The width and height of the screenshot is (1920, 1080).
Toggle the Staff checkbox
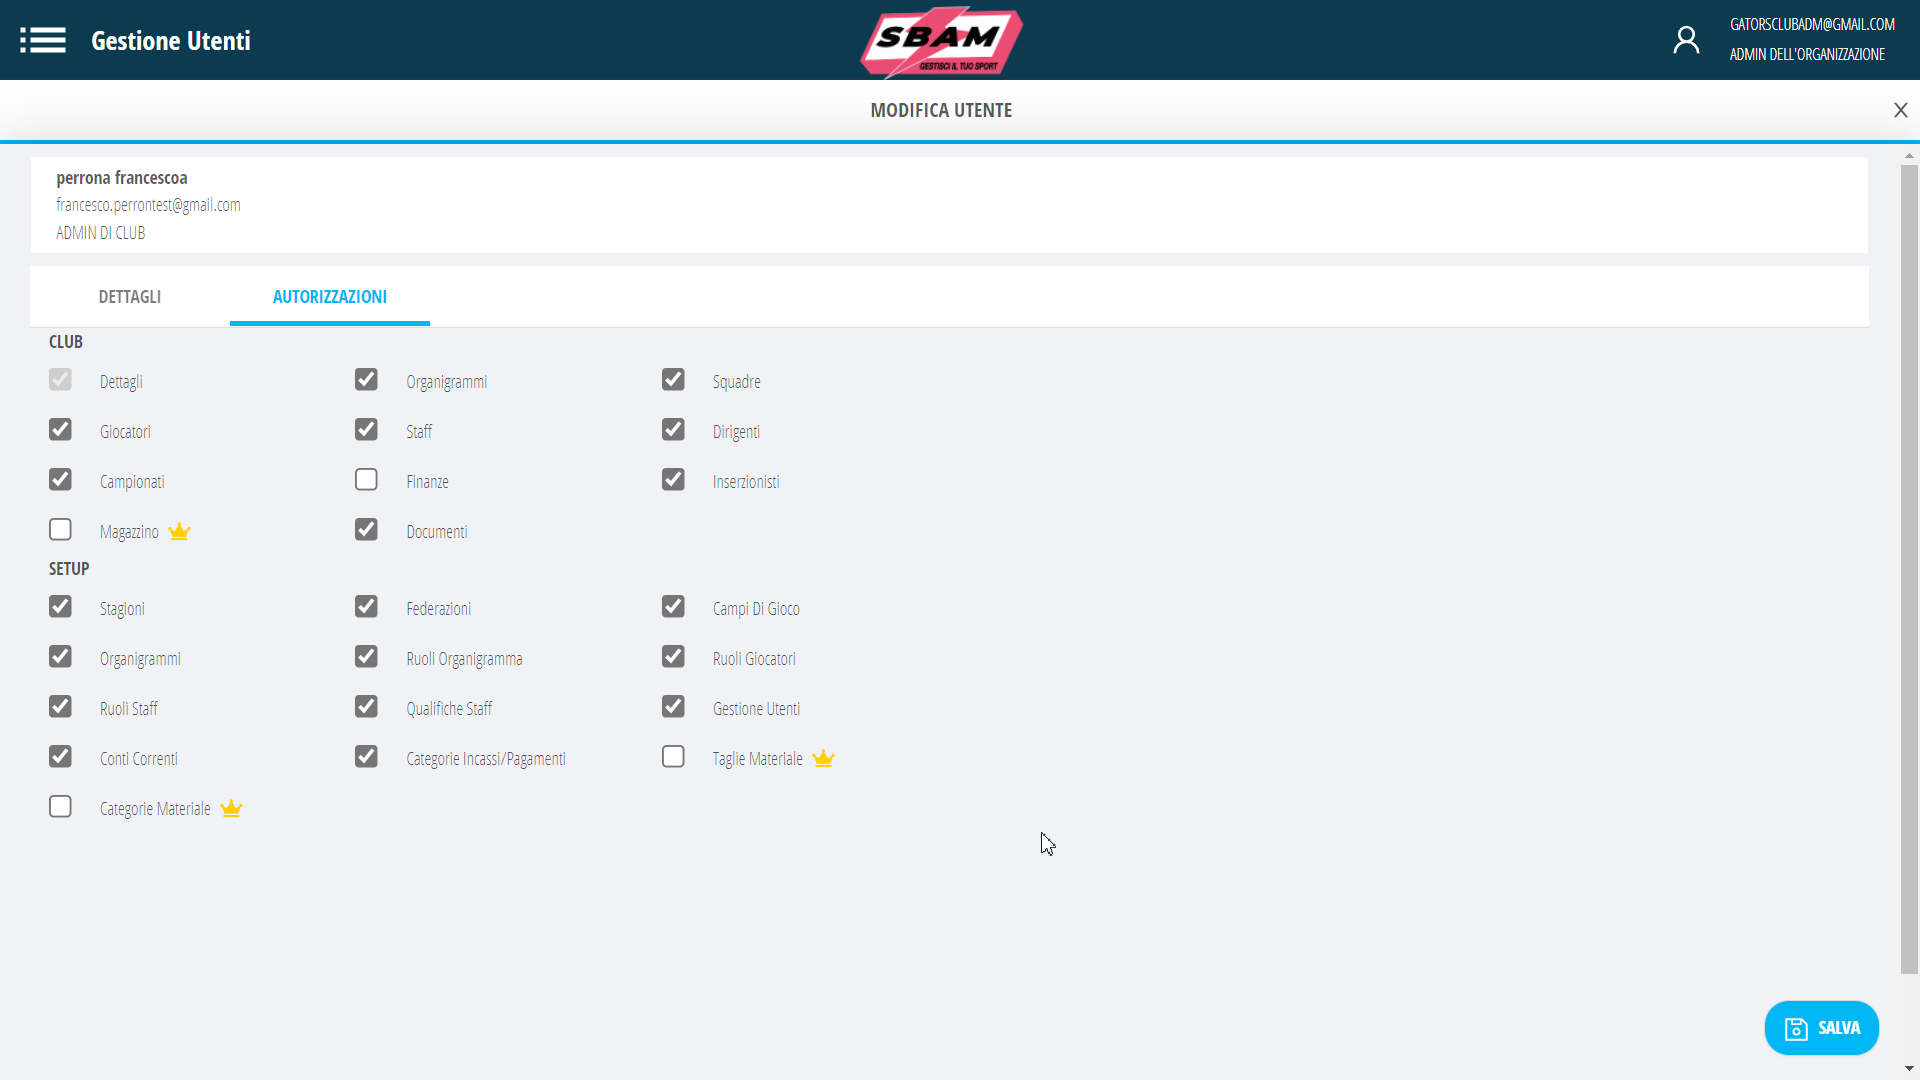(x=366, y=430)
